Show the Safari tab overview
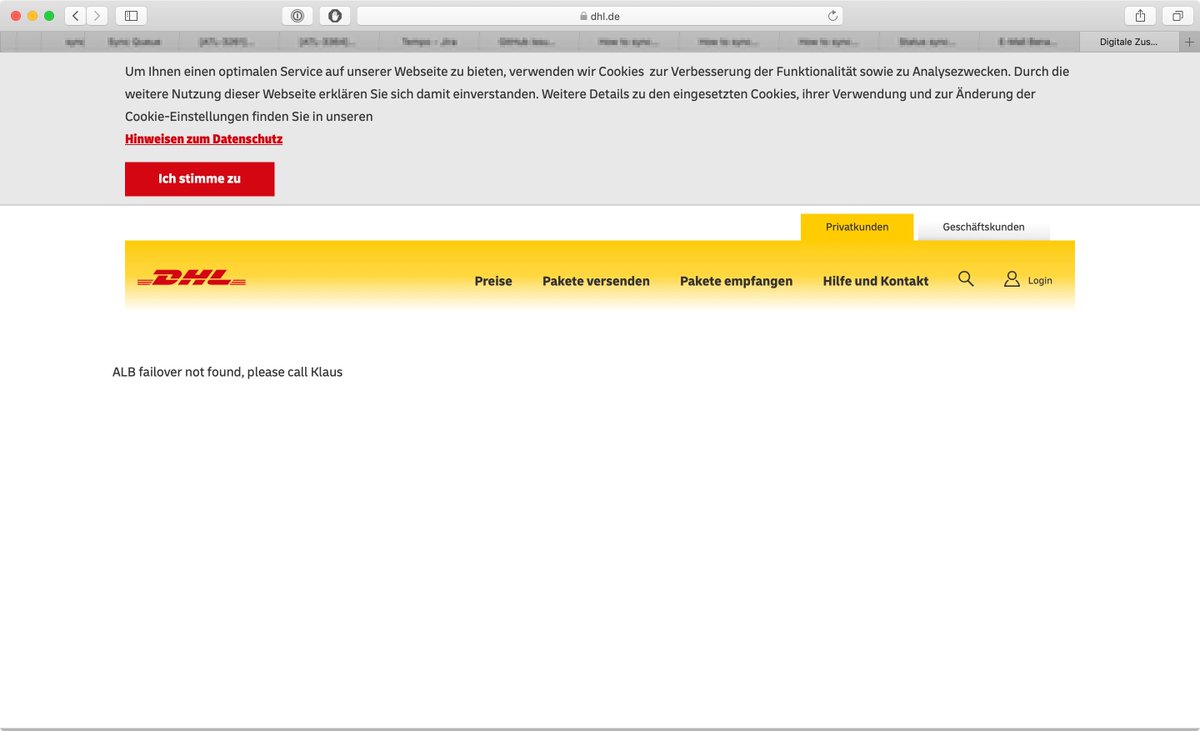Screen dimensions: 1200x731 click(1178, 16)
